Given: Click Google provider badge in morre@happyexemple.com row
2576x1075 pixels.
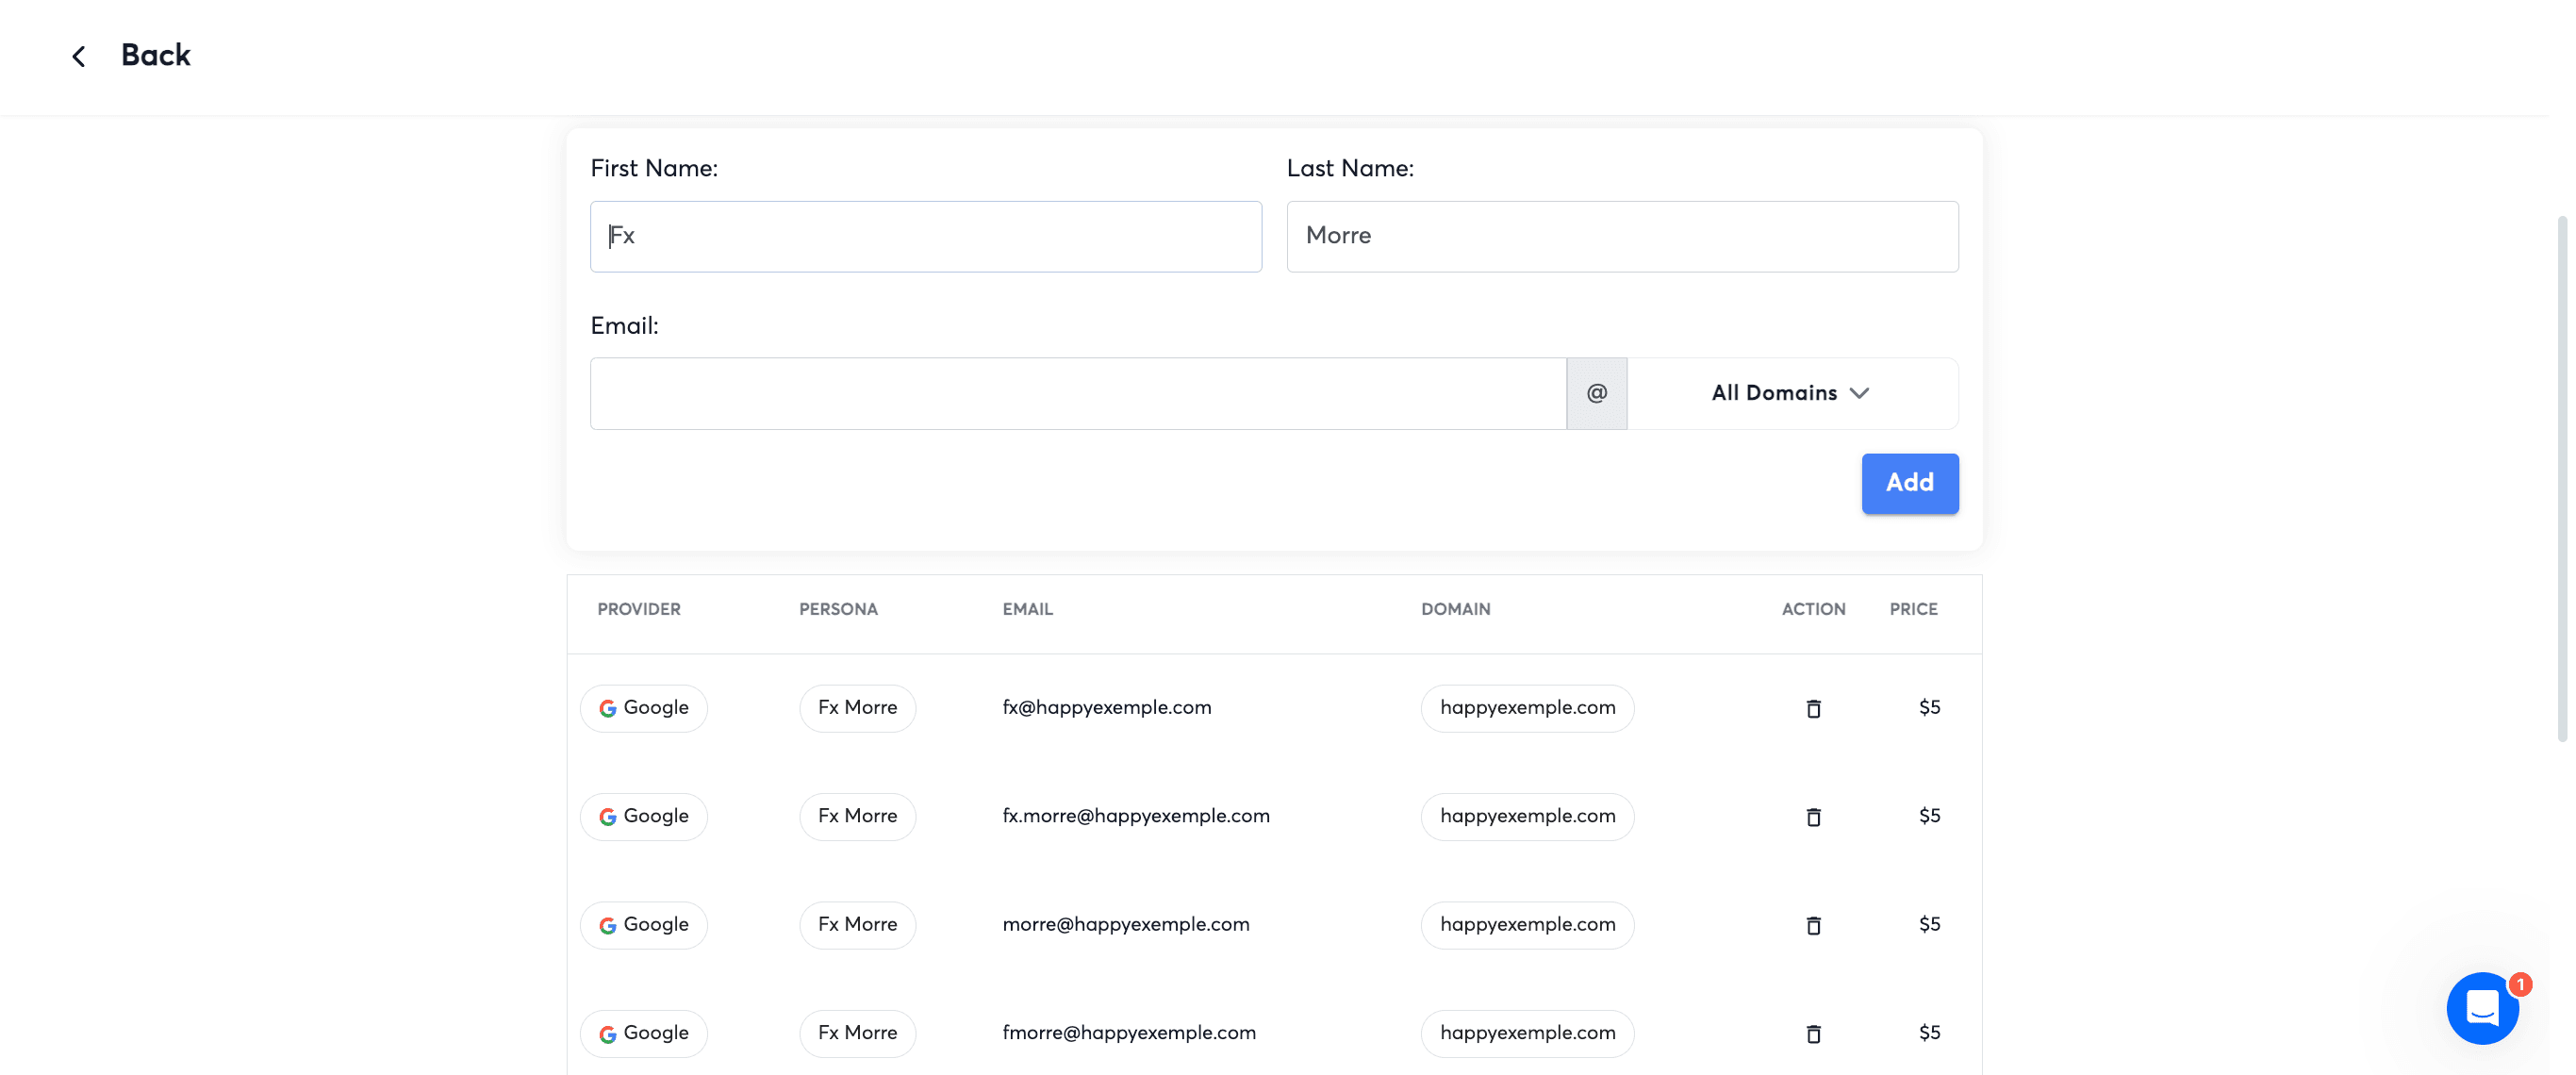Looking at the screenshot, I should coord(644,925).
